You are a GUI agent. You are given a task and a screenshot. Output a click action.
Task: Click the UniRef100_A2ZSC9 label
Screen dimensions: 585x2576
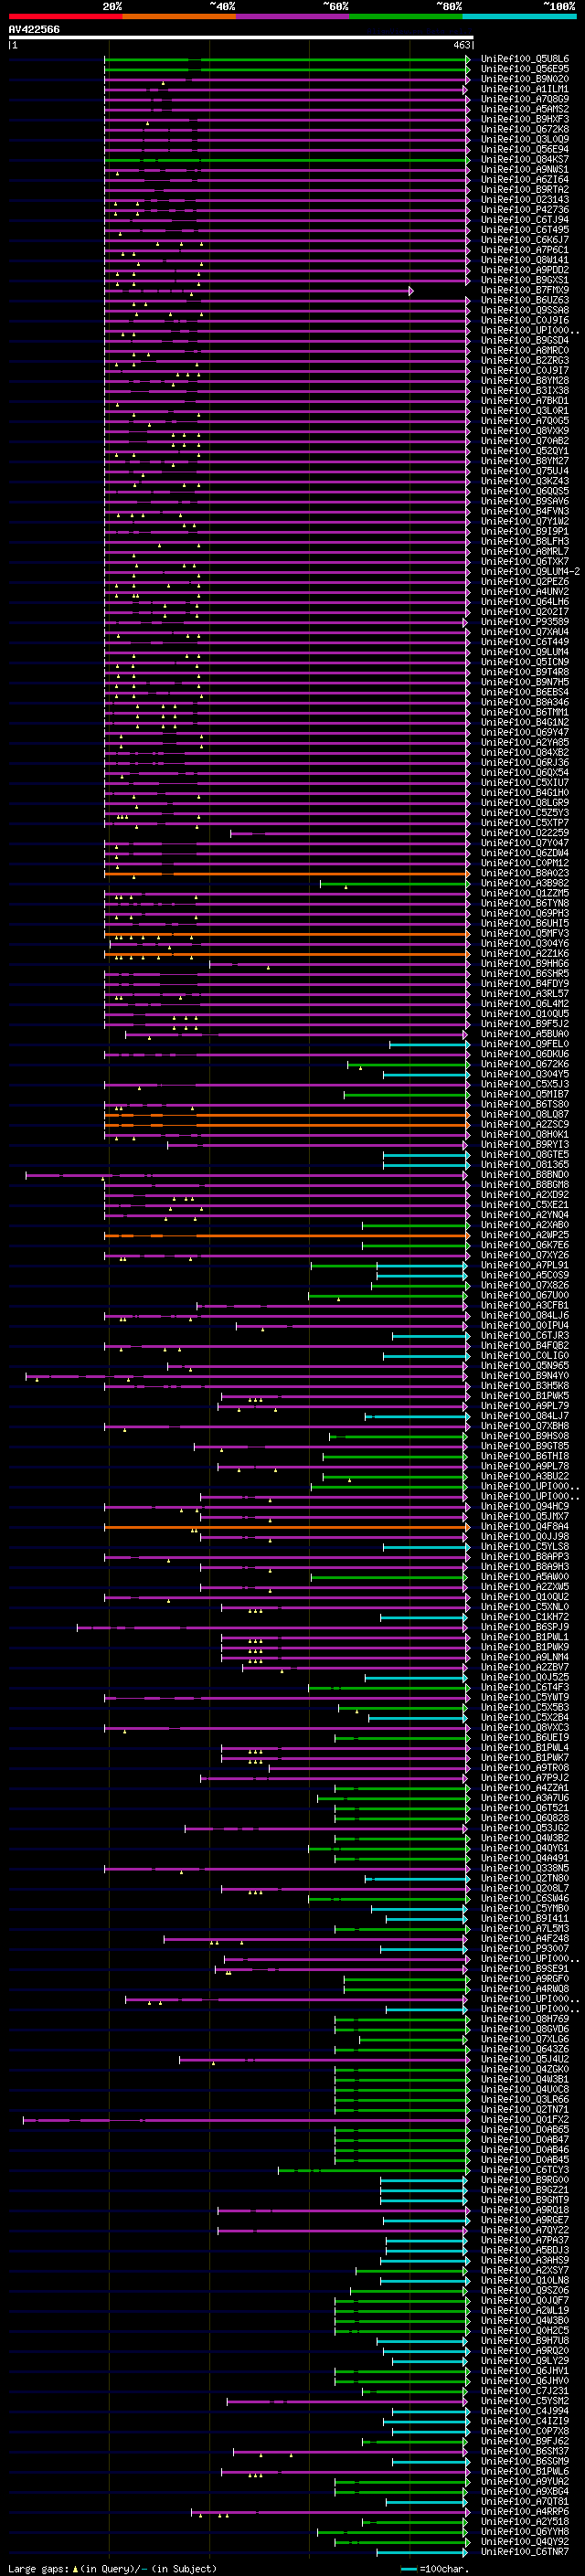pos(525,1125)
